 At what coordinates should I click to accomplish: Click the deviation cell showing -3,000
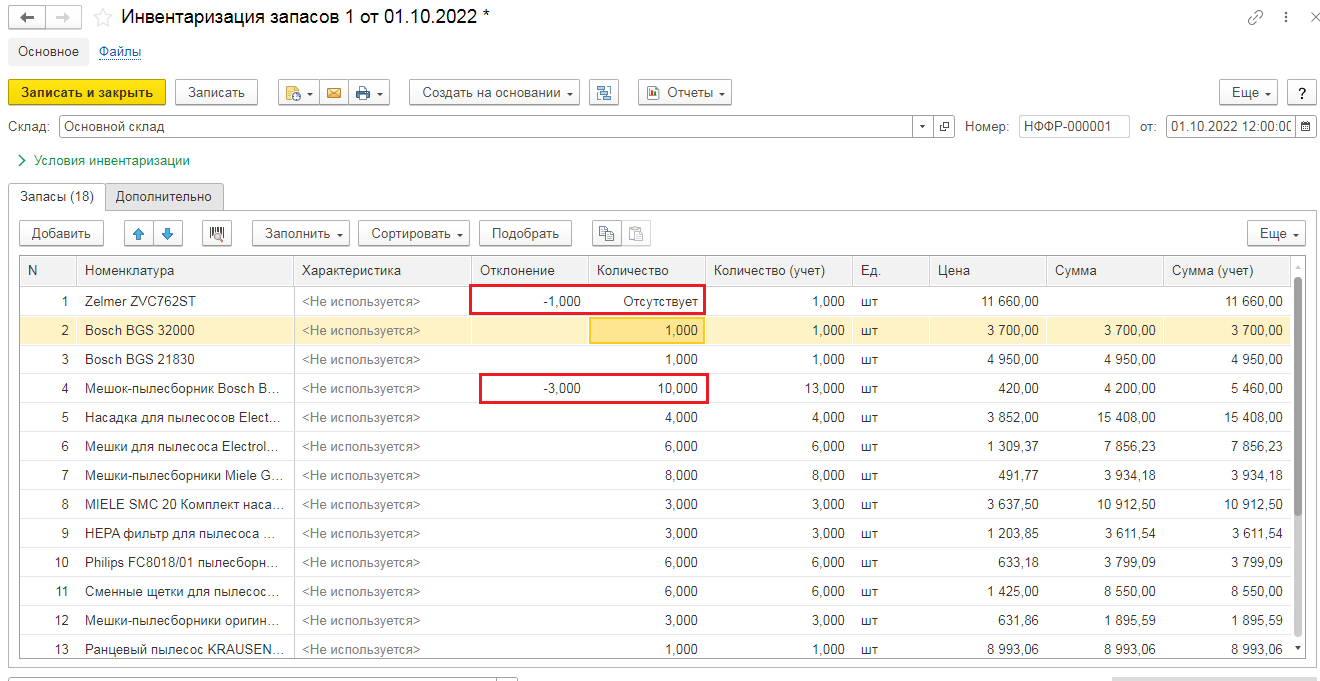click(530, 388)
